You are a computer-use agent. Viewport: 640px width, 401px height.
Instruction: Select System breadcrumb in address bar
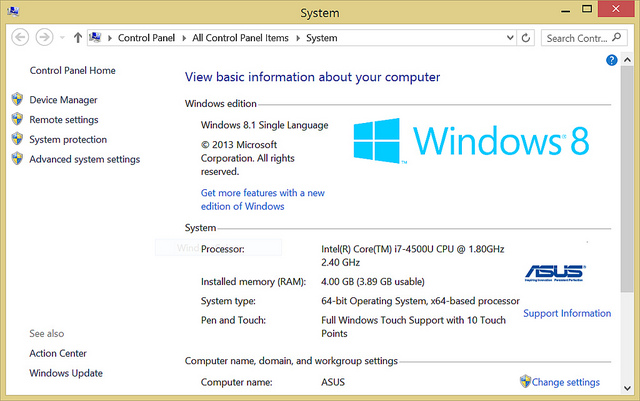point(322,38)
